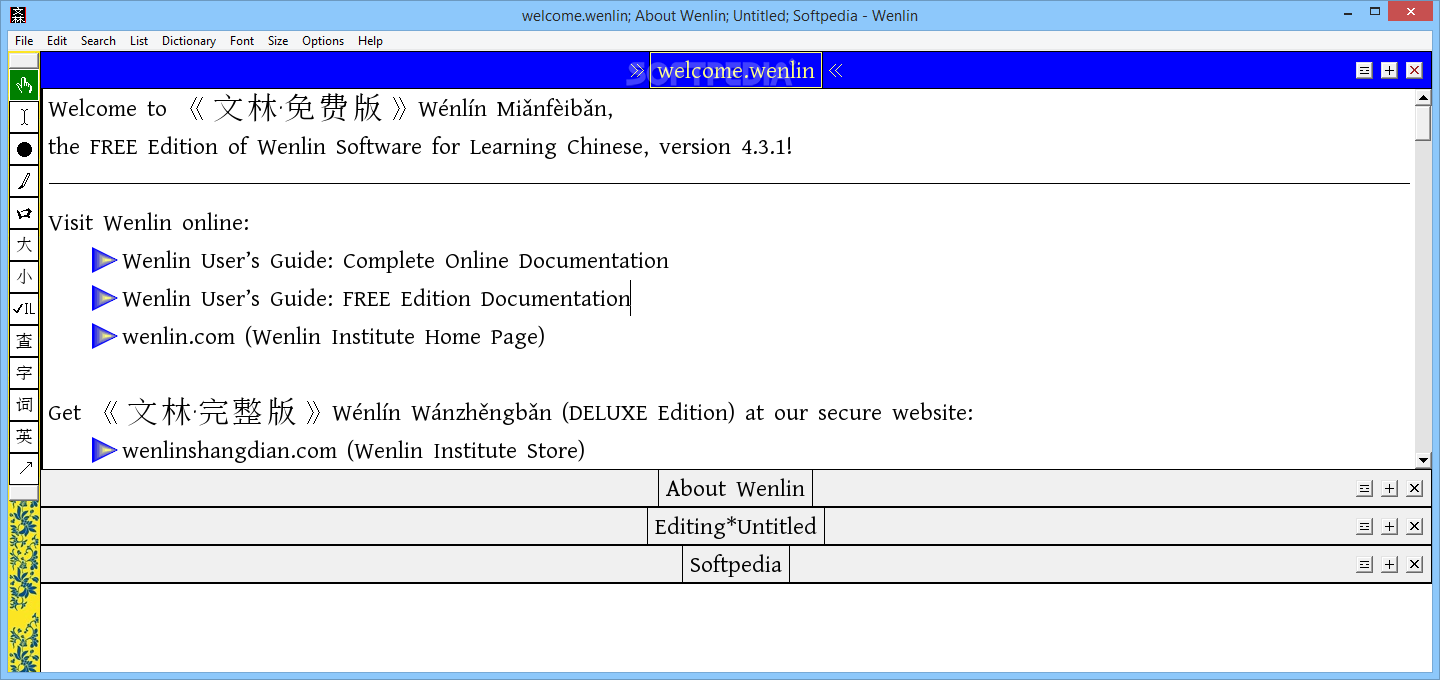The height and width of the screenshot is (680, 1440).
Task: Close the Editing*Untitled subwindow
Action: tap(1414, 527)
